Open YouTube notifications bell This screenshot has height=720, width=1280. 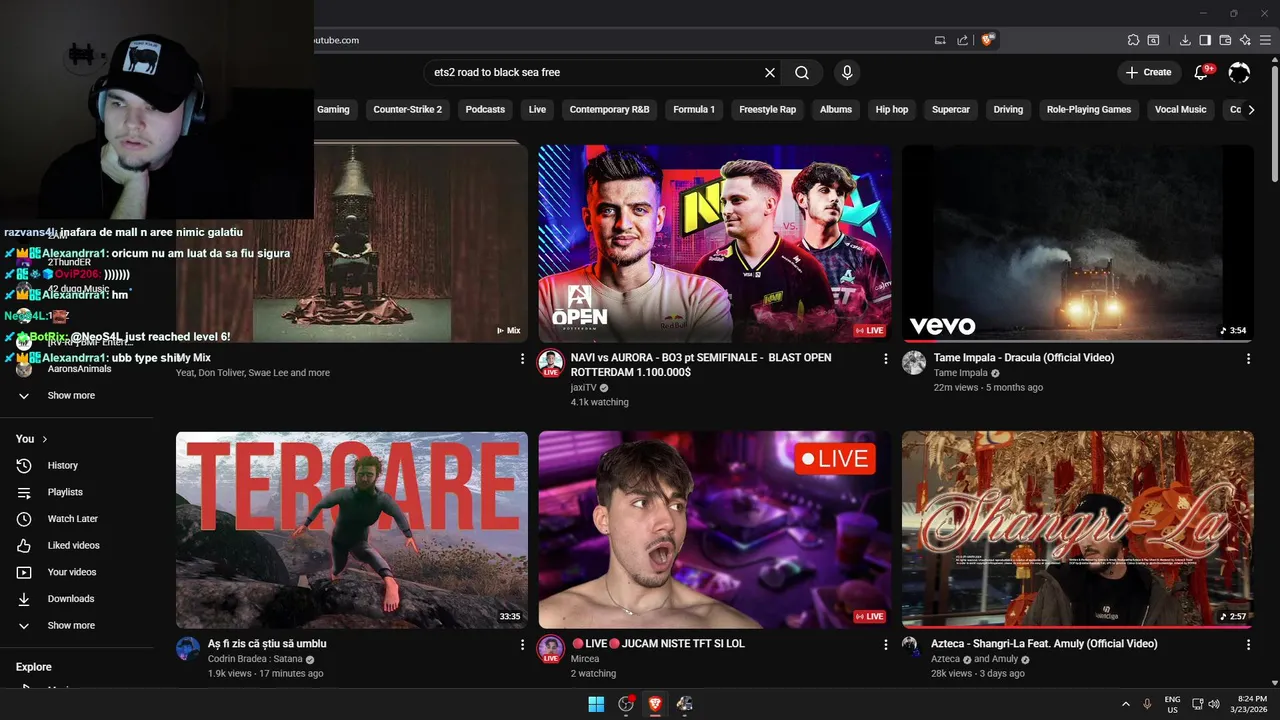click(1202, 72)
